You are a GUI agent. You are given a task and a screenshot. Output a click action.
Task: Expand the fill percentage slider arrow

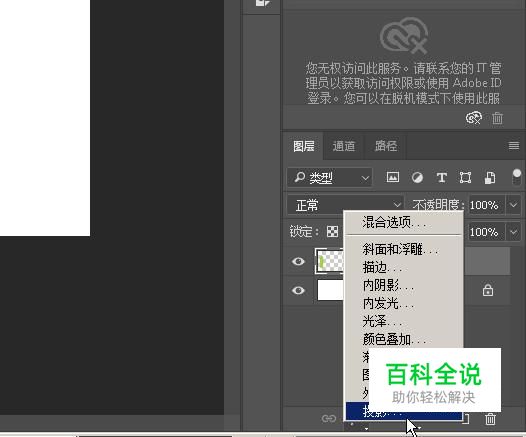click(x=513, y=232)
